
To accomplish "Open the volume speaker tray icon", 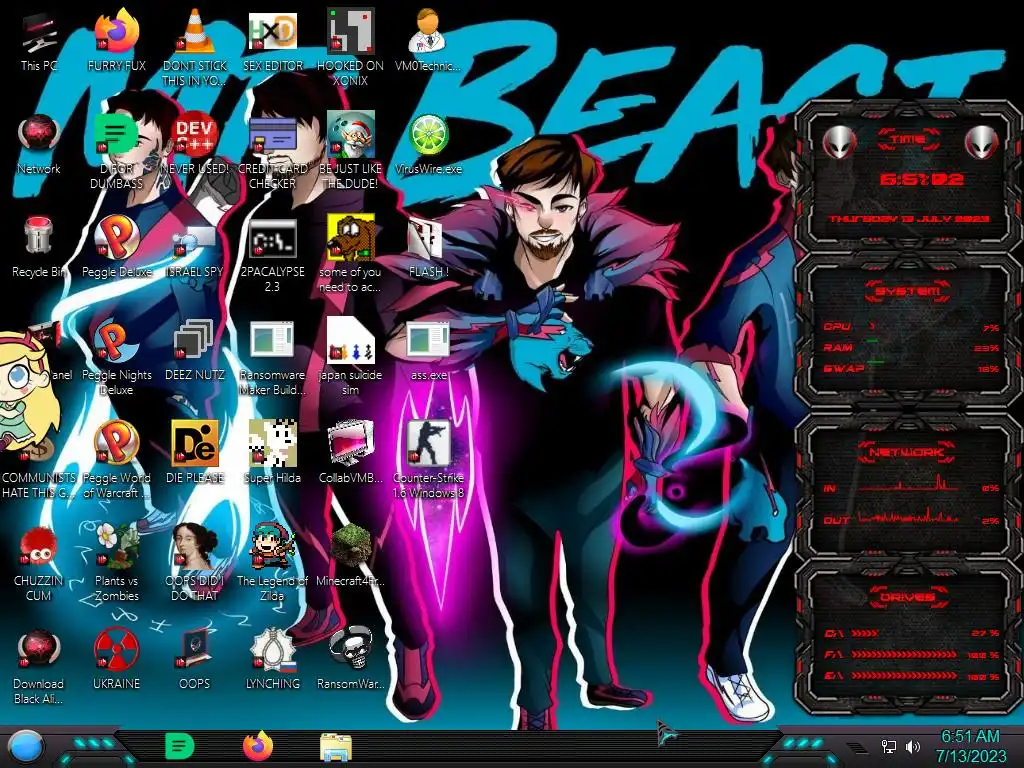I will [913, 746].
